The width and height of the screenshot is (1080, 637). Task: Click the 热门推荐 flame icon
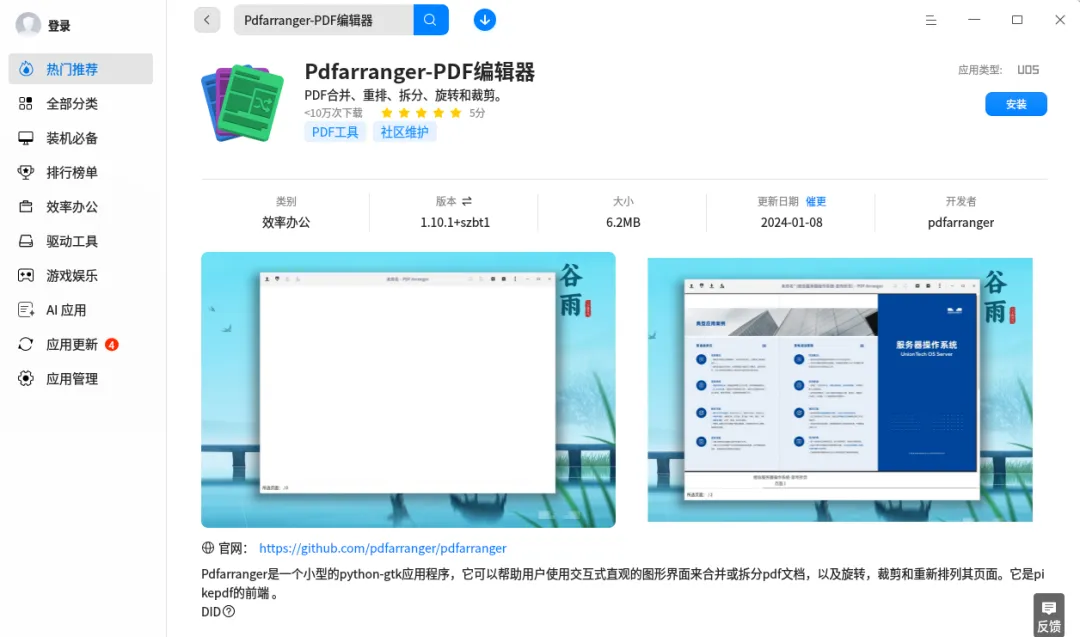[25, 69]
